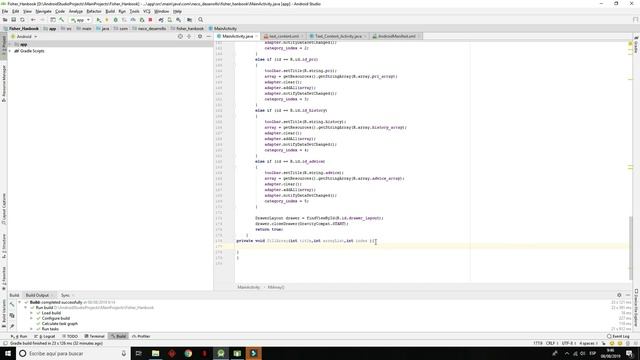The width and height of the screenshot is (640, 360).
Task: Collapse the Run build node
Action: tap(26, 308)
